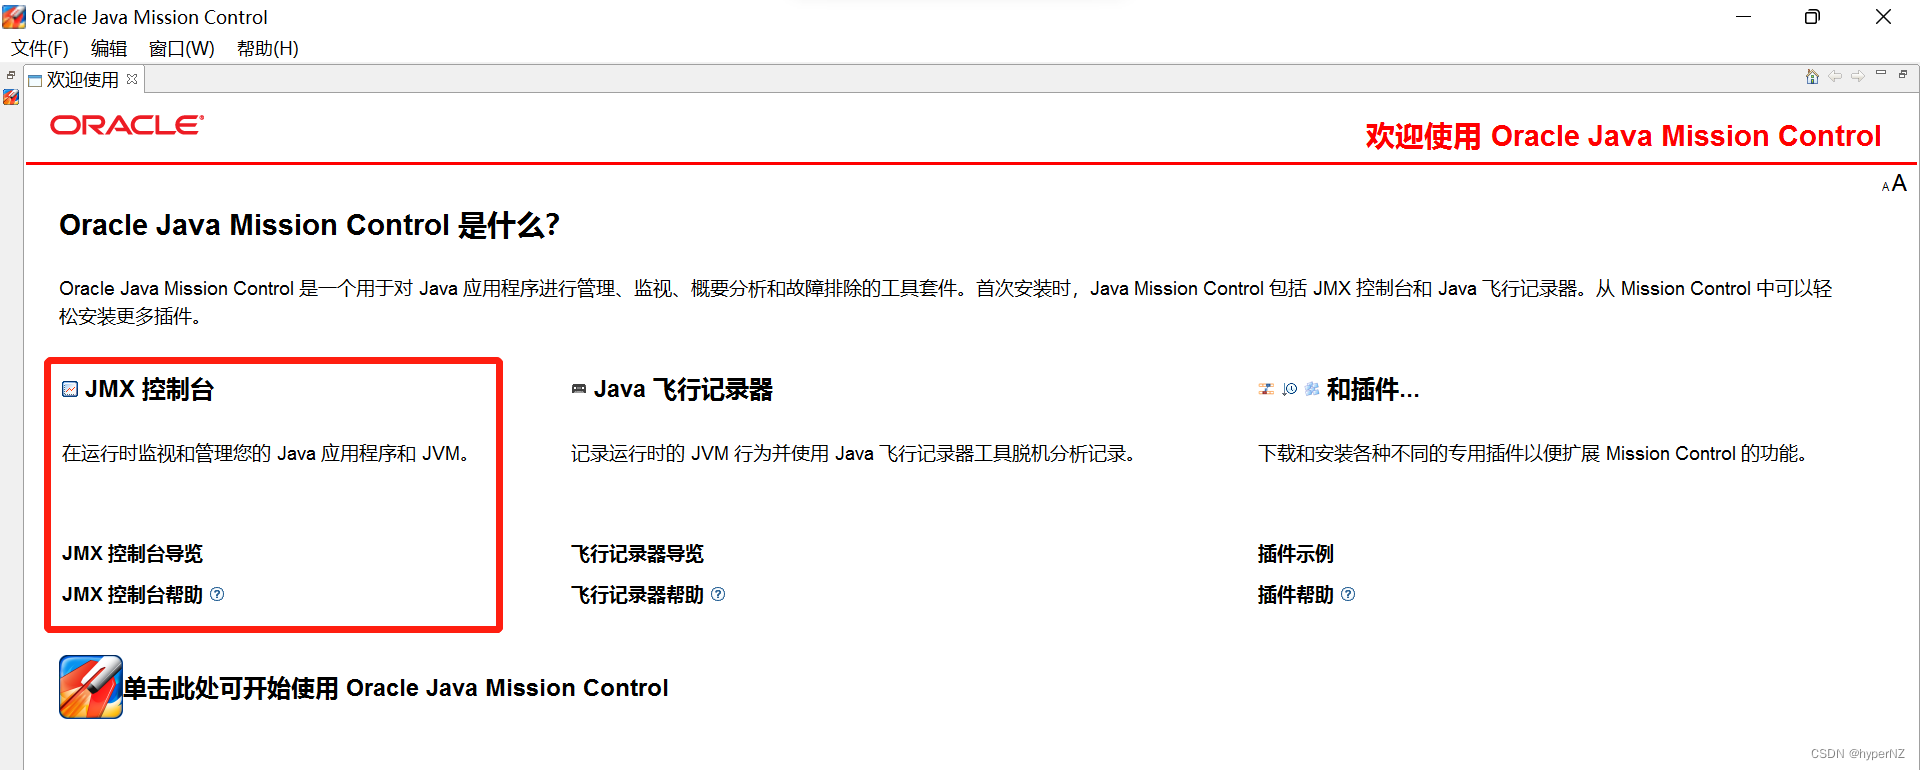Click the Java 飞行记录器 heading icon
The width and height of the screenshot is (1920, 770).
coord(579,389)
